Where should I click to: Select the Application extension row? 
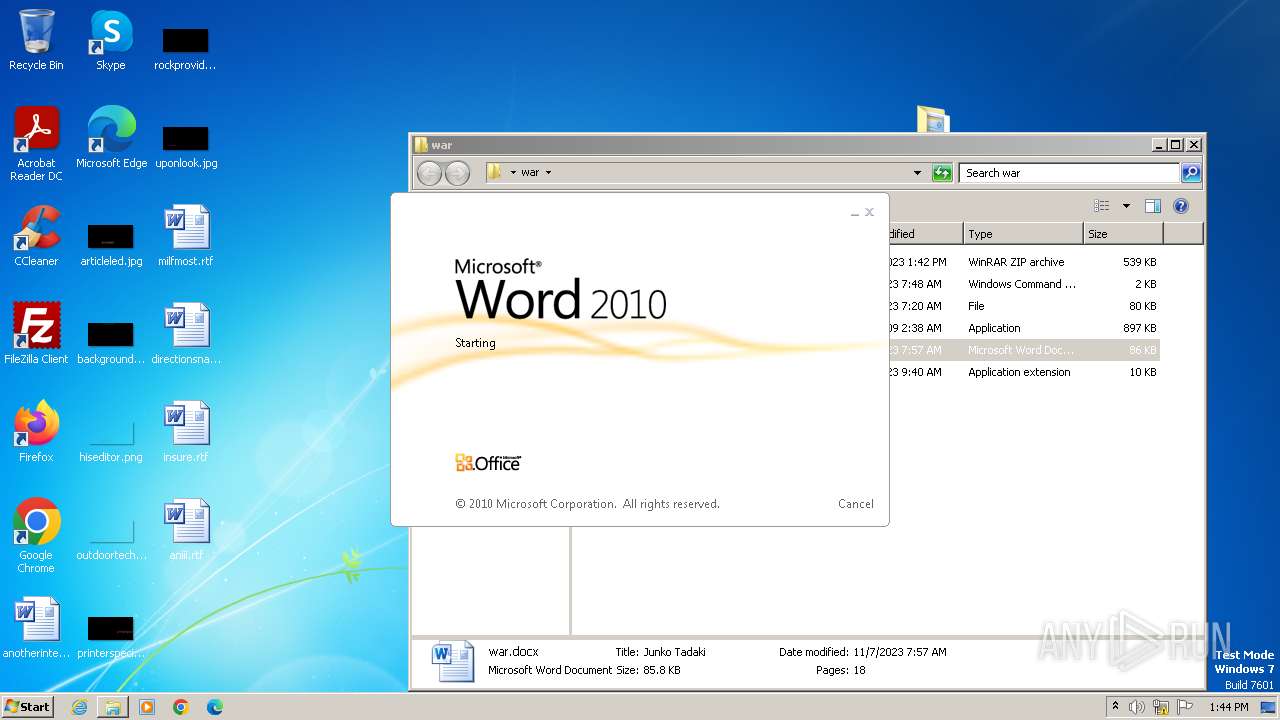coord(1022,372)
